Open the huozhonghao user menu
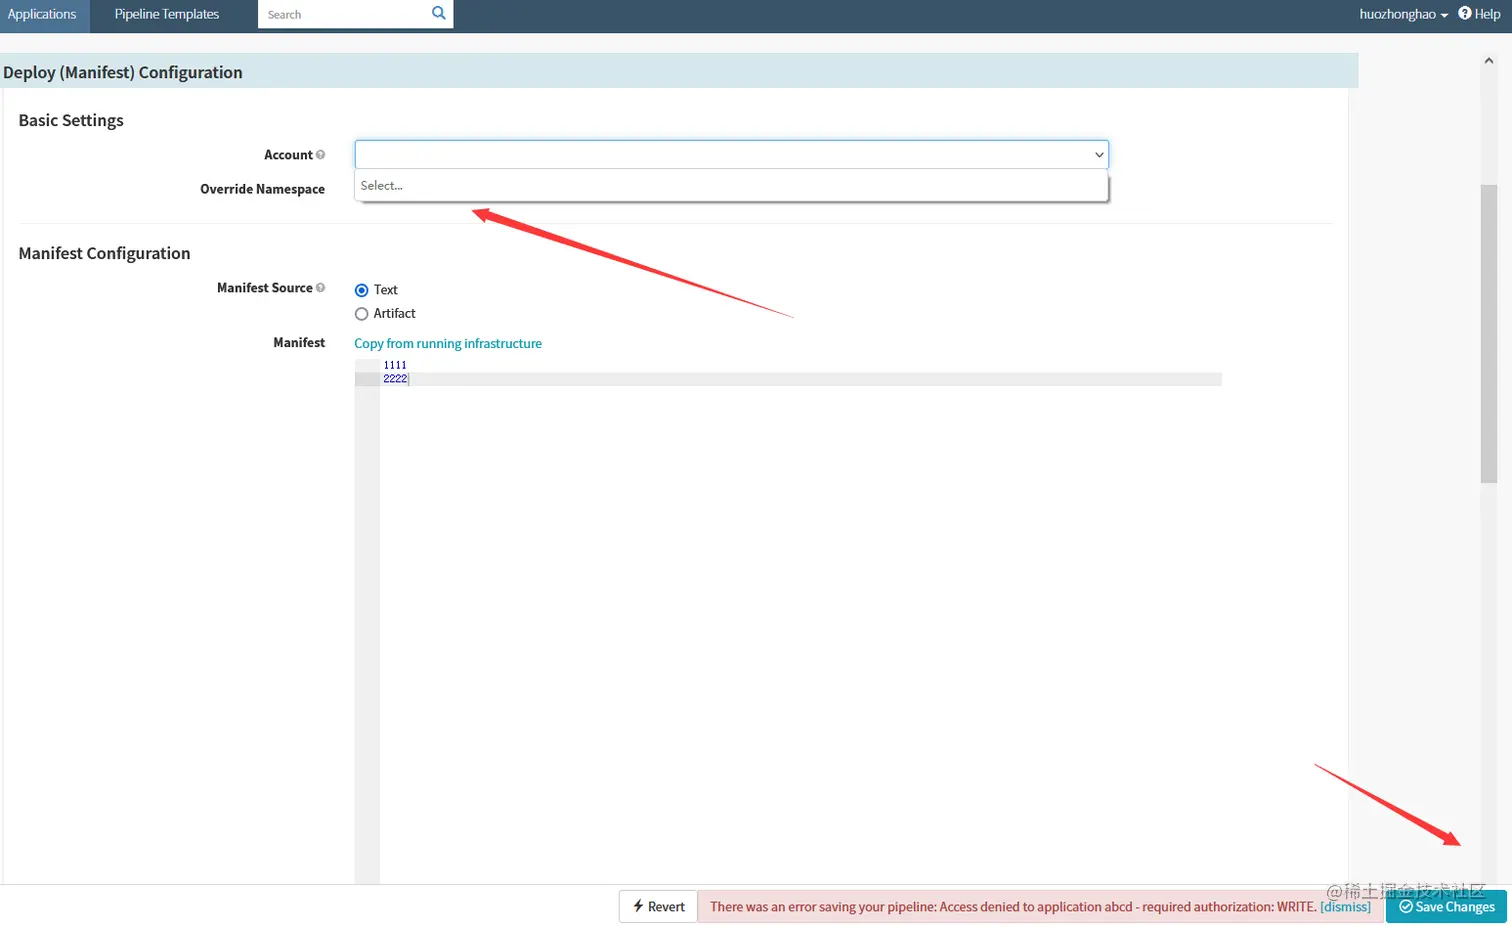1512x927 pixels. 1403,14
